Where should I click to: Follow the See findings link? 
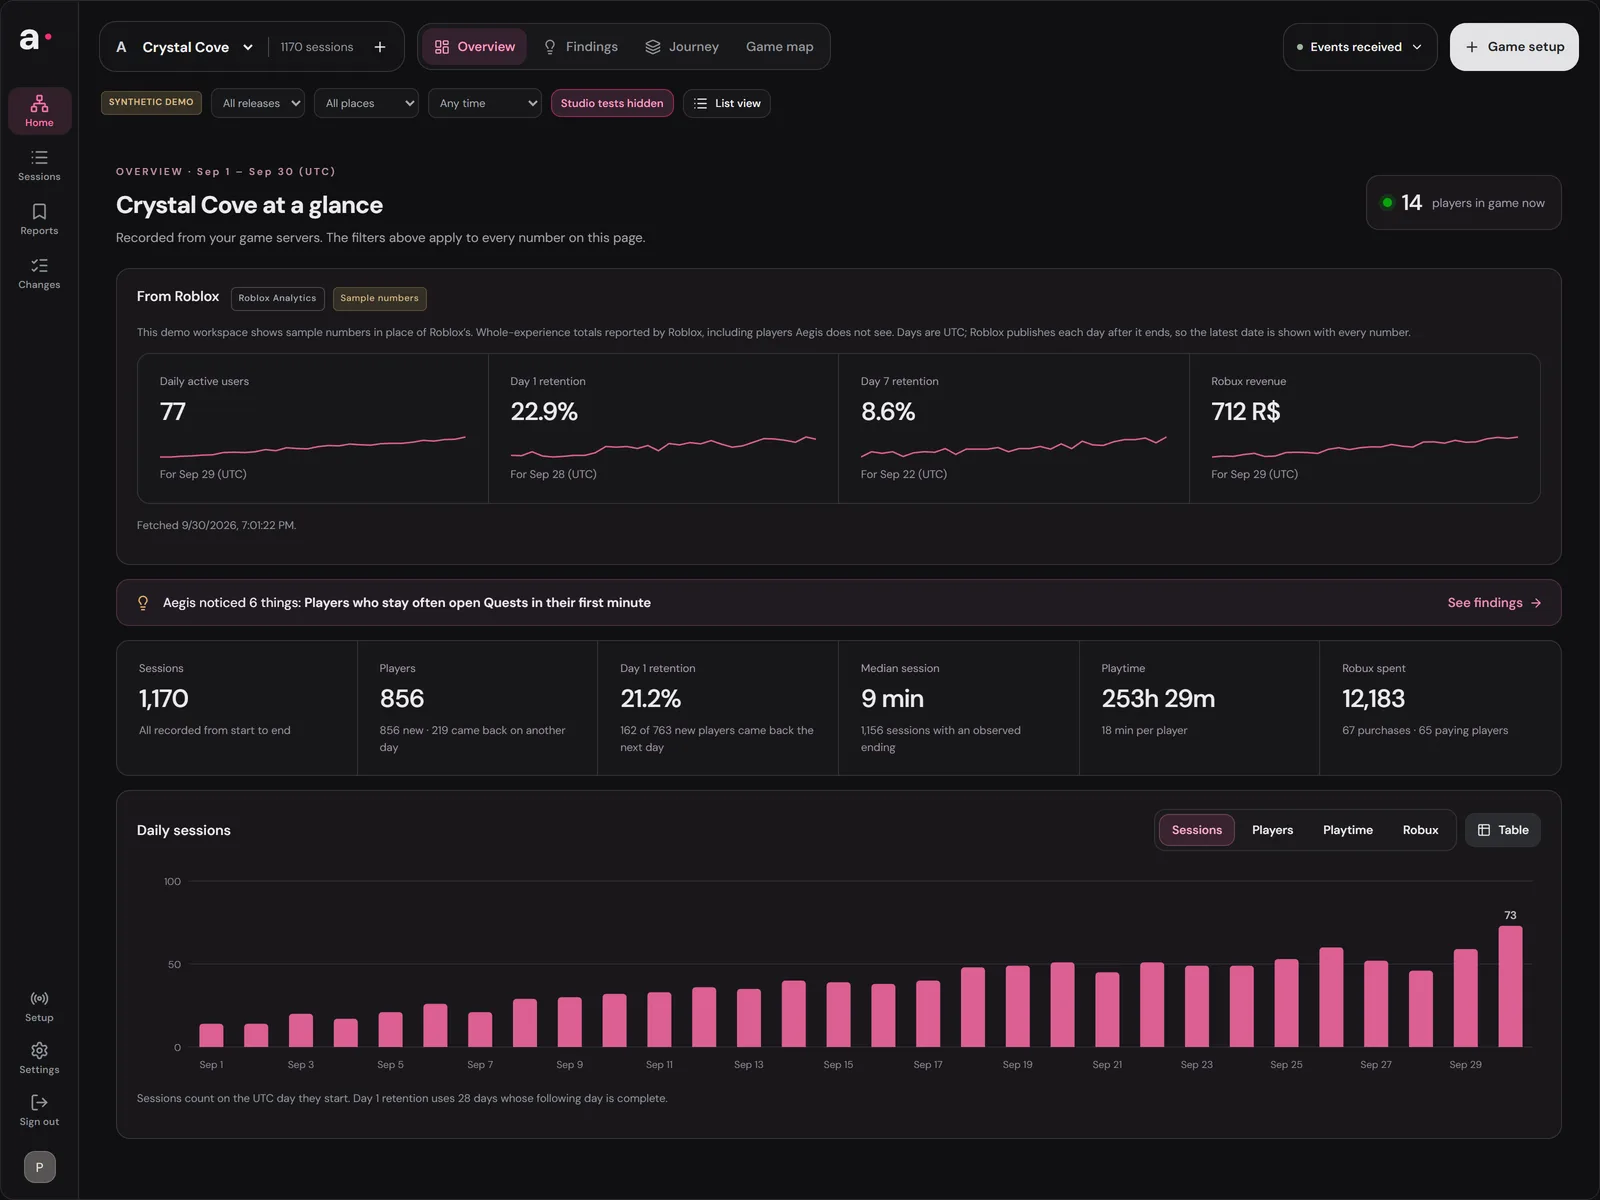coord(1494,603)
